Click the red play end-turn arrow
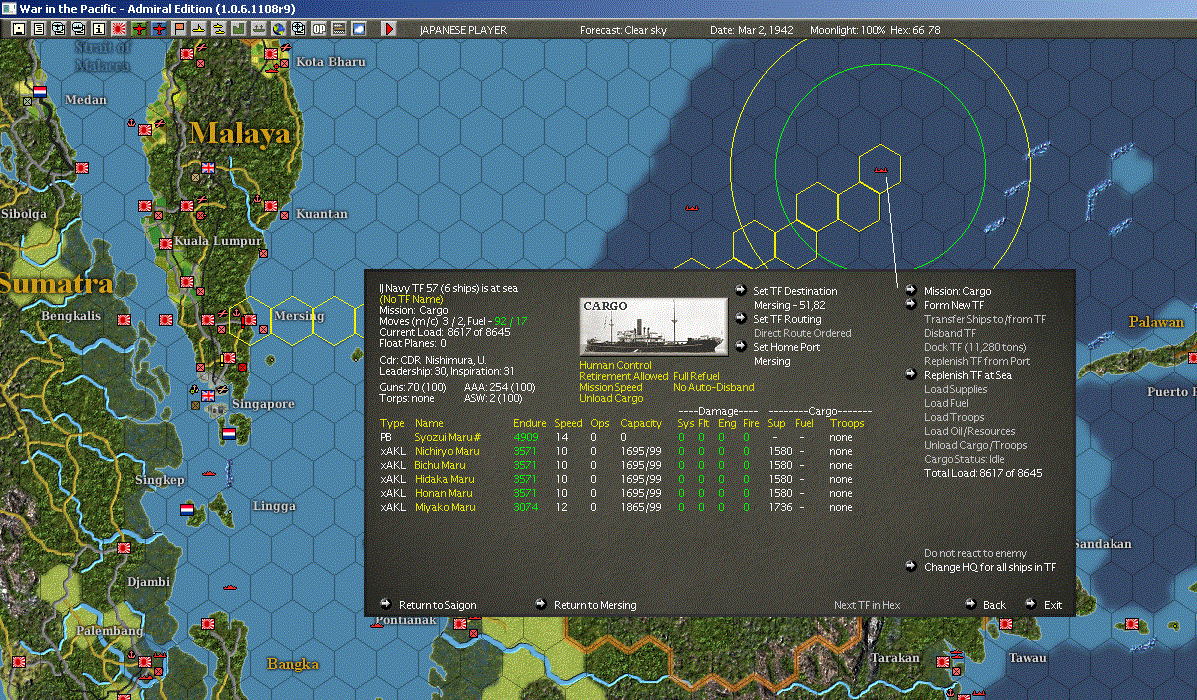 (389, 29)
